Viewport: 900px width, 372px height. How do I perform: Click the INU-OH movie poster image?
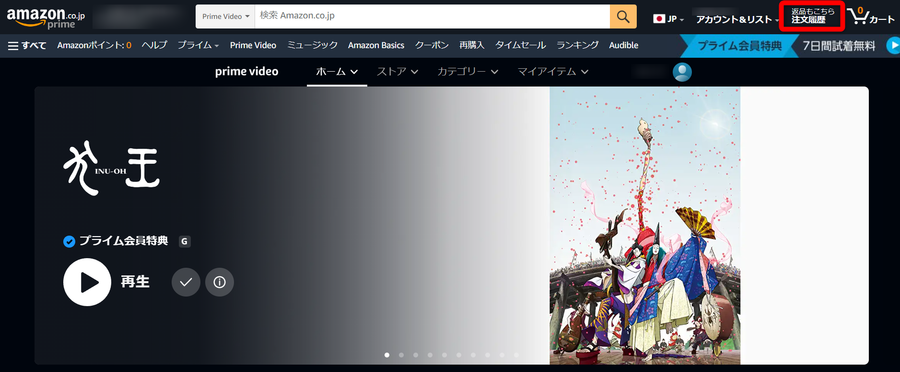point(645,226)
